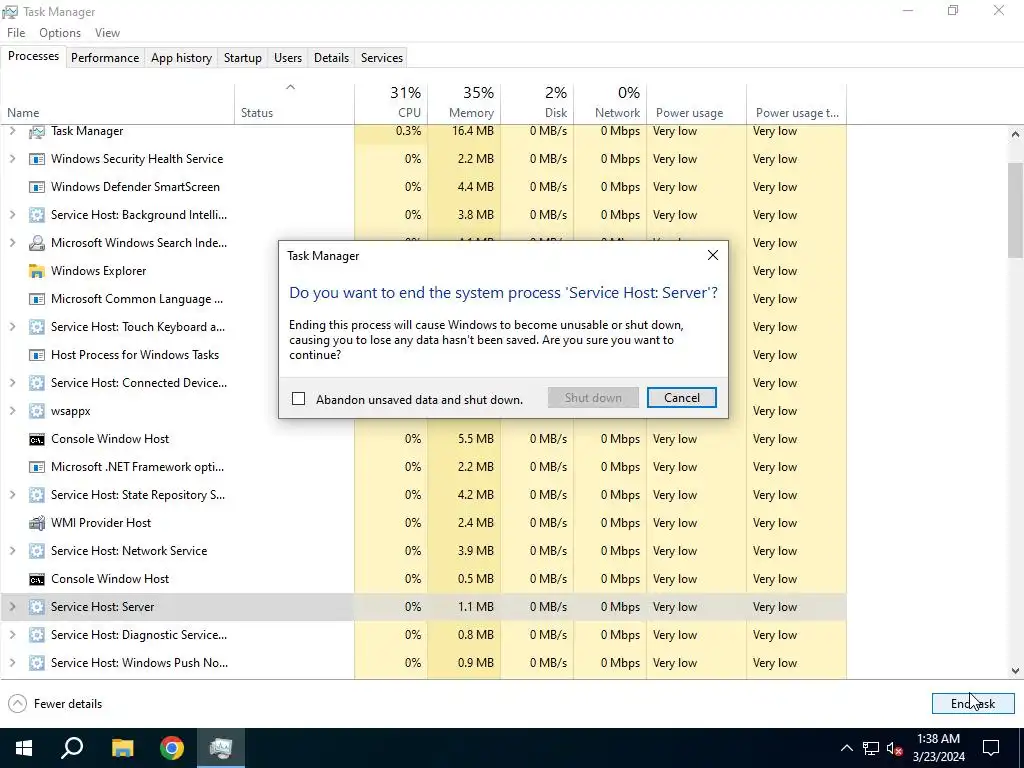Launch Google Chrome from the taskbar
The width and height of the screenshot is (1024, 768).
(172, 748)
